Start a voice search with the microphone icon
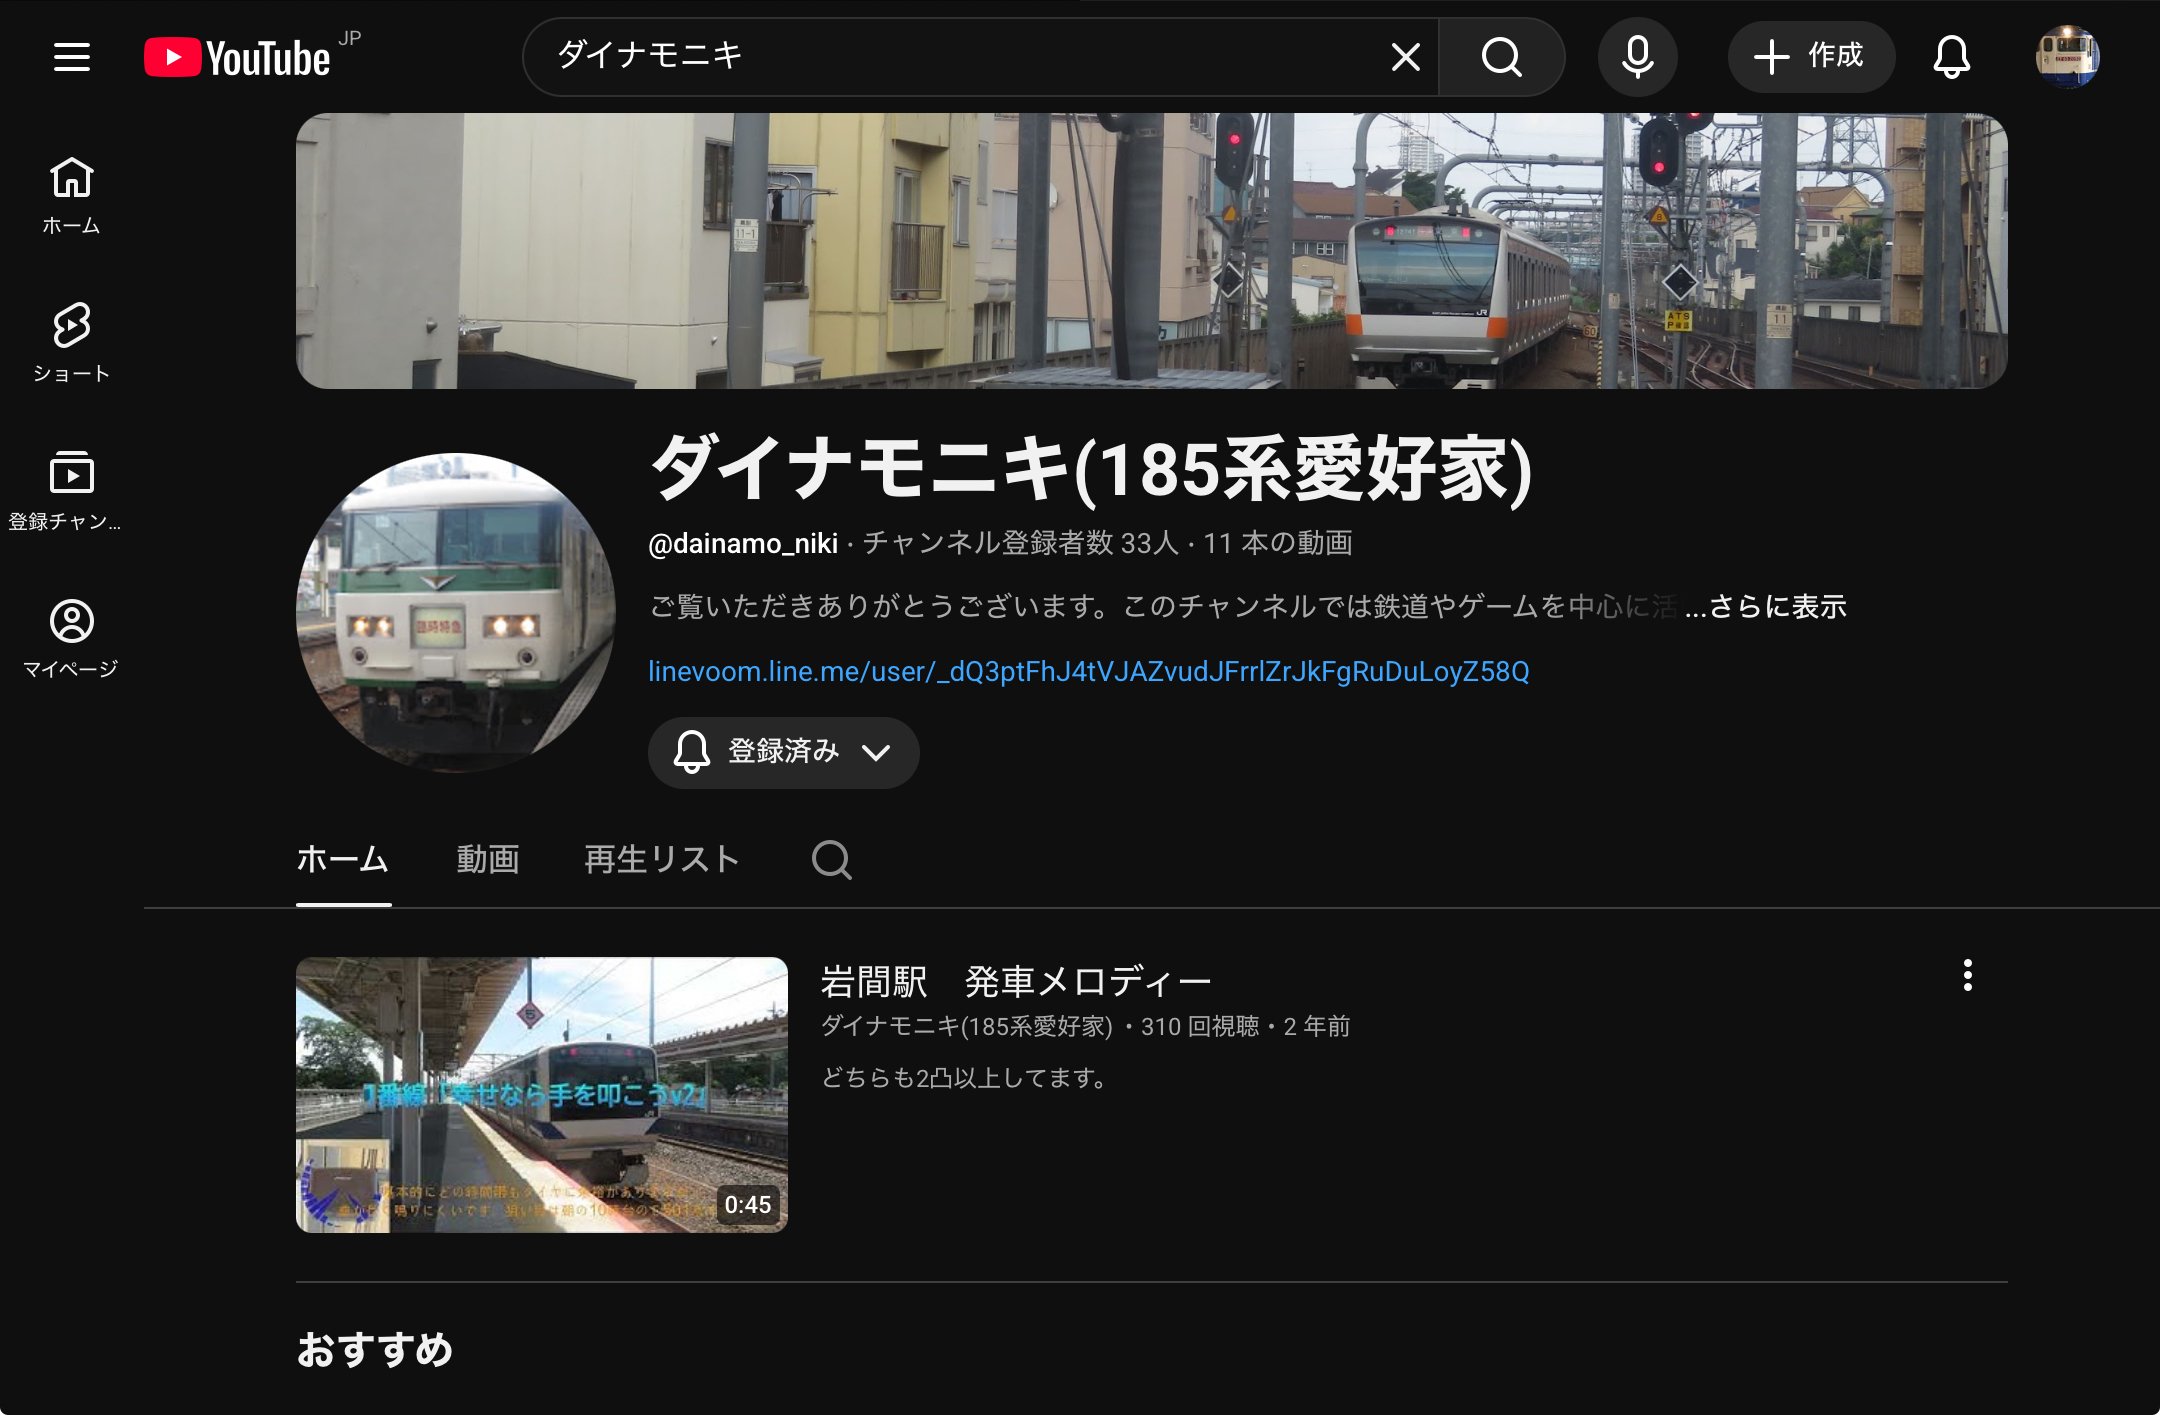This screenshot has width=2160, height=1415. [x=1637, y=57]
